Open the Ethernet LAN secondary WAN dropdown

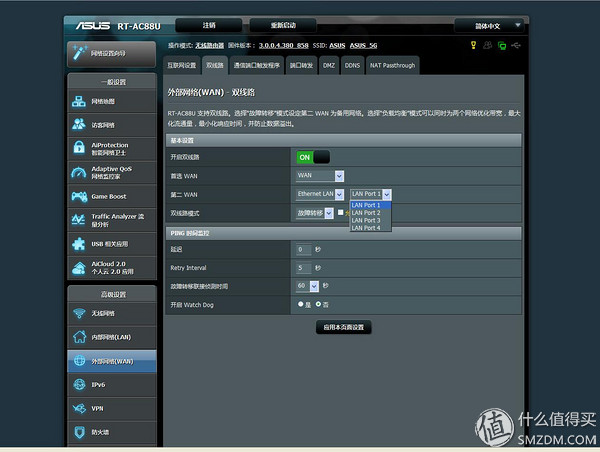click(320, 194)
